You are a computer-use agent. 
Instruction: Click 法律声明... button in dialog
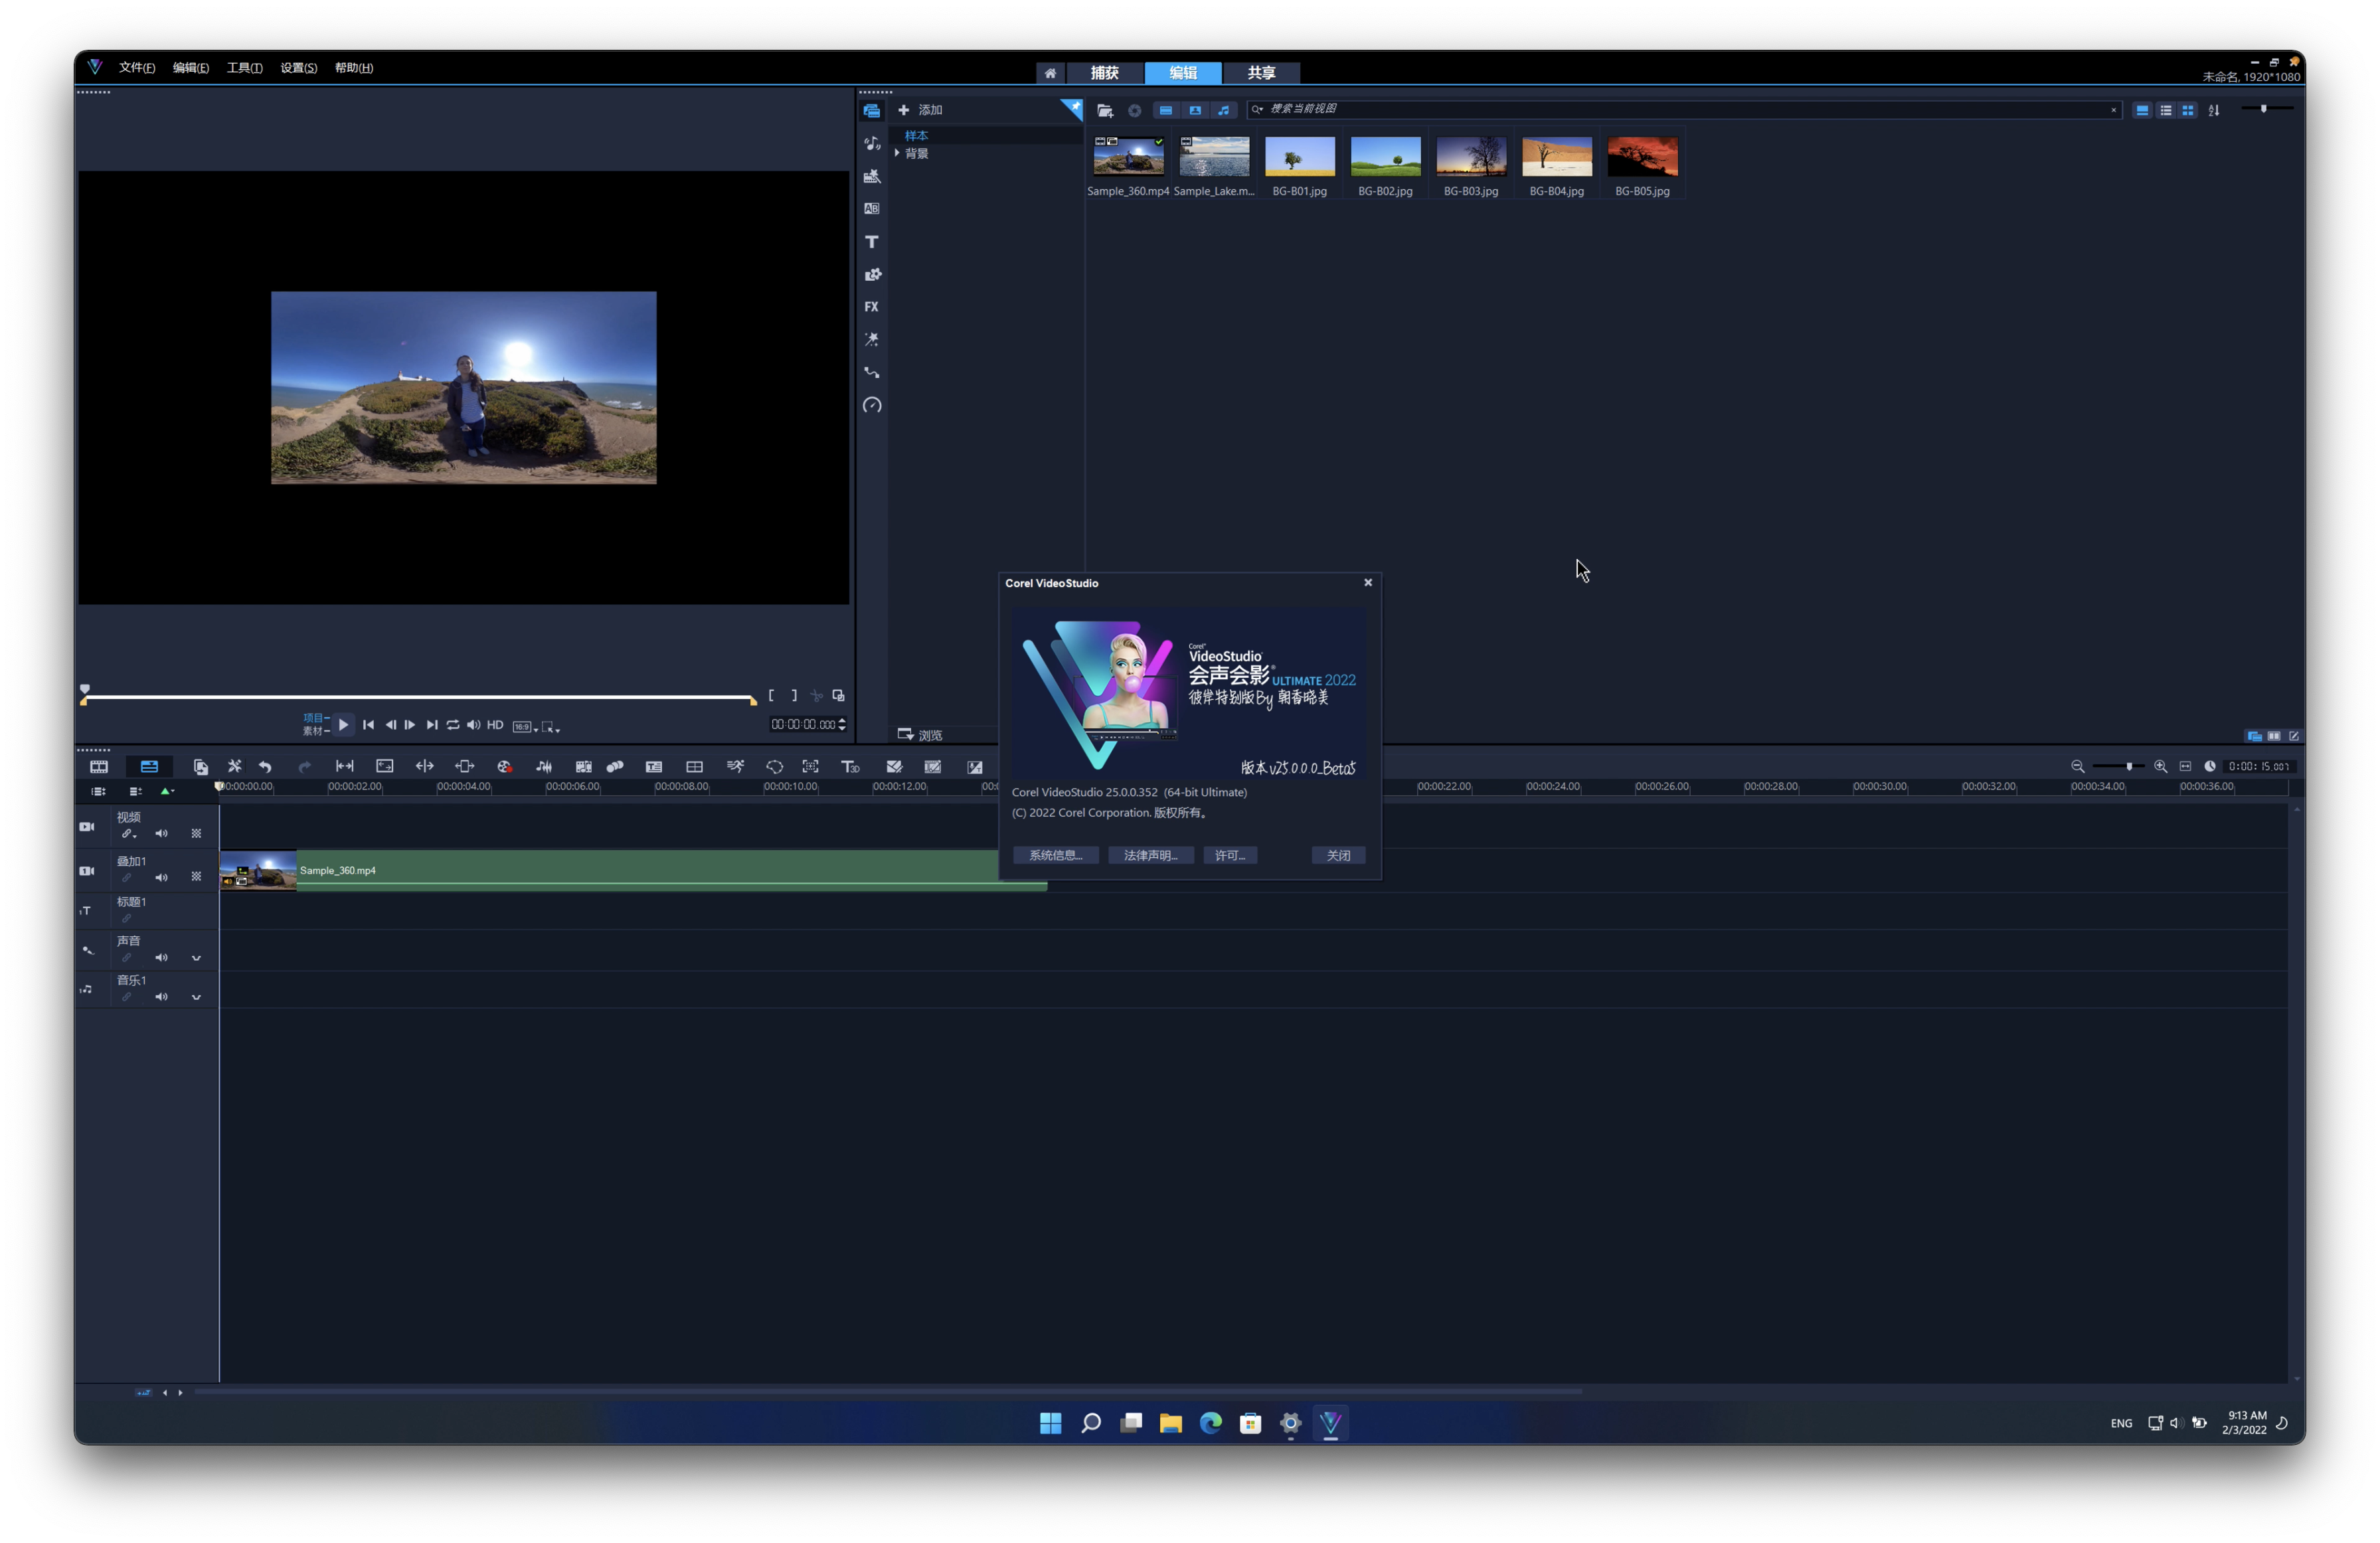click(x=1150, y=855)
